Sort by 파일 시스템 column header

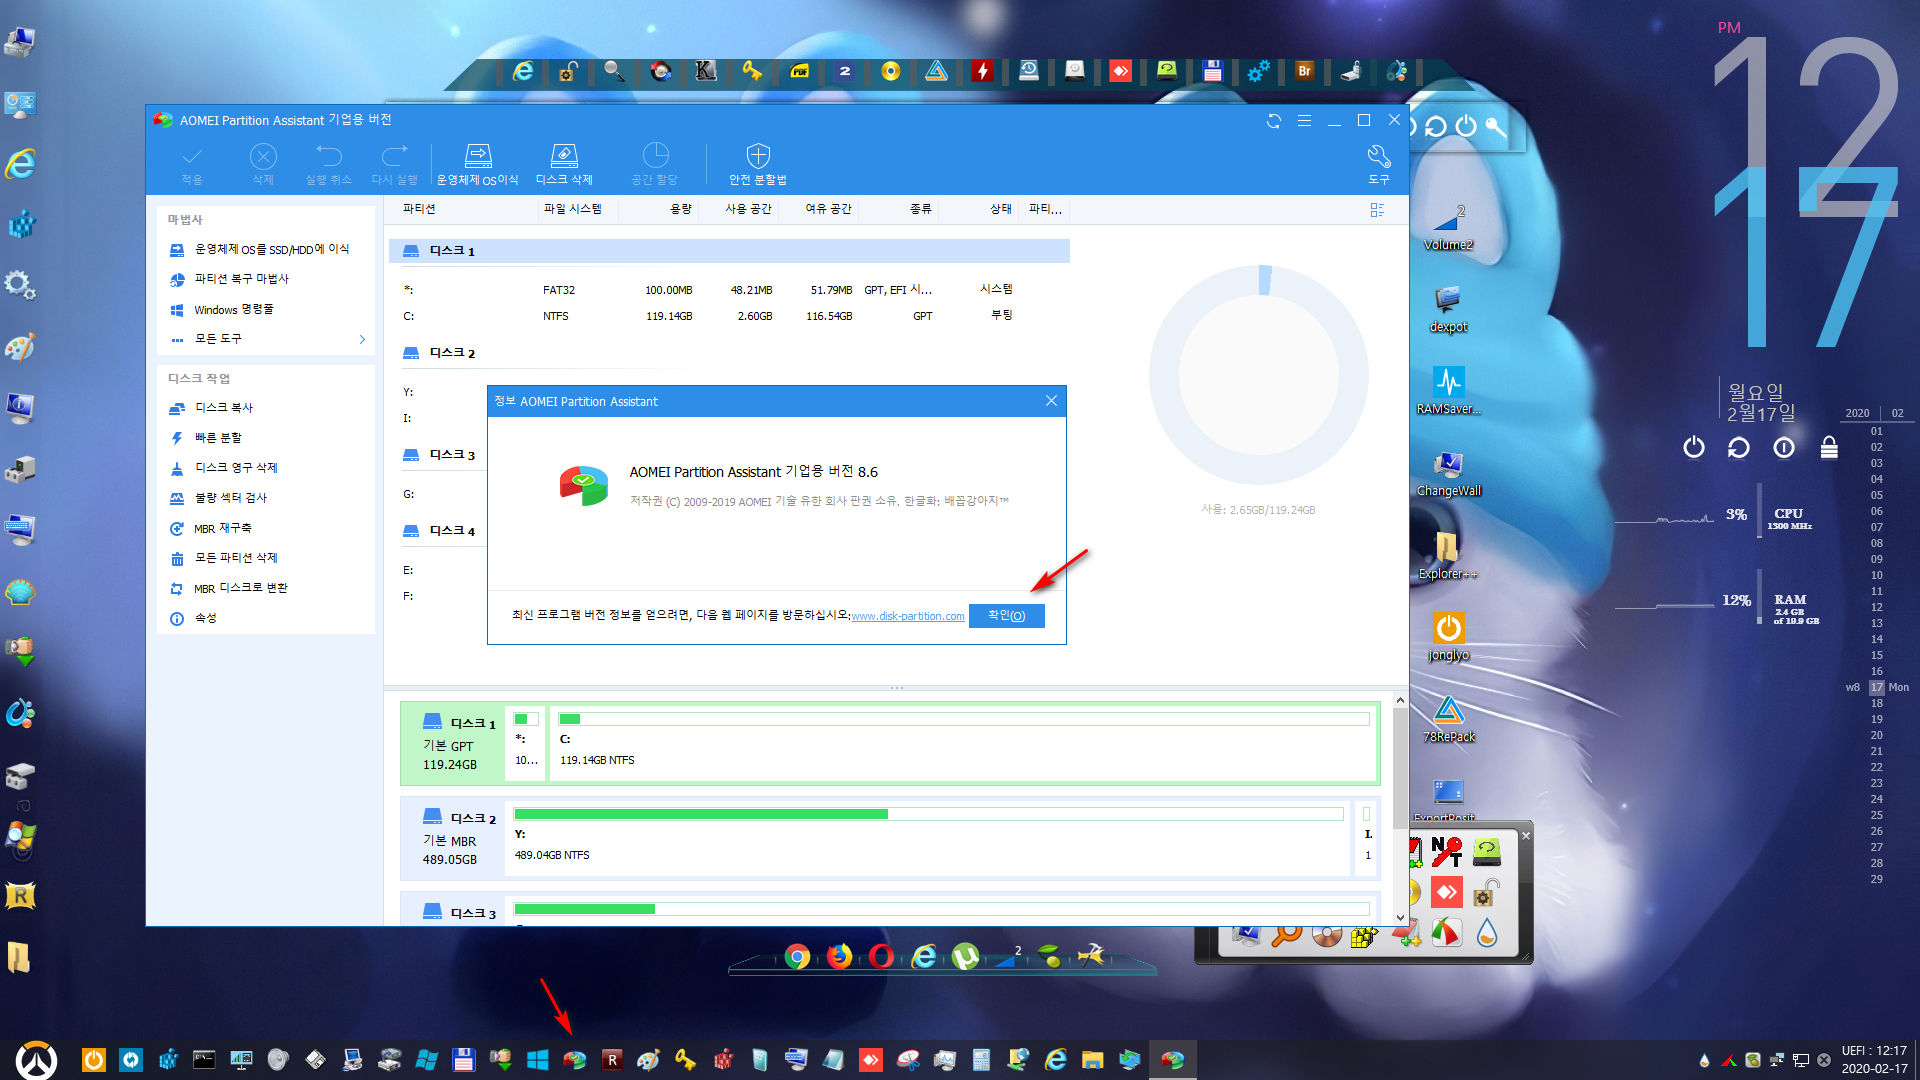coord(573,209)
